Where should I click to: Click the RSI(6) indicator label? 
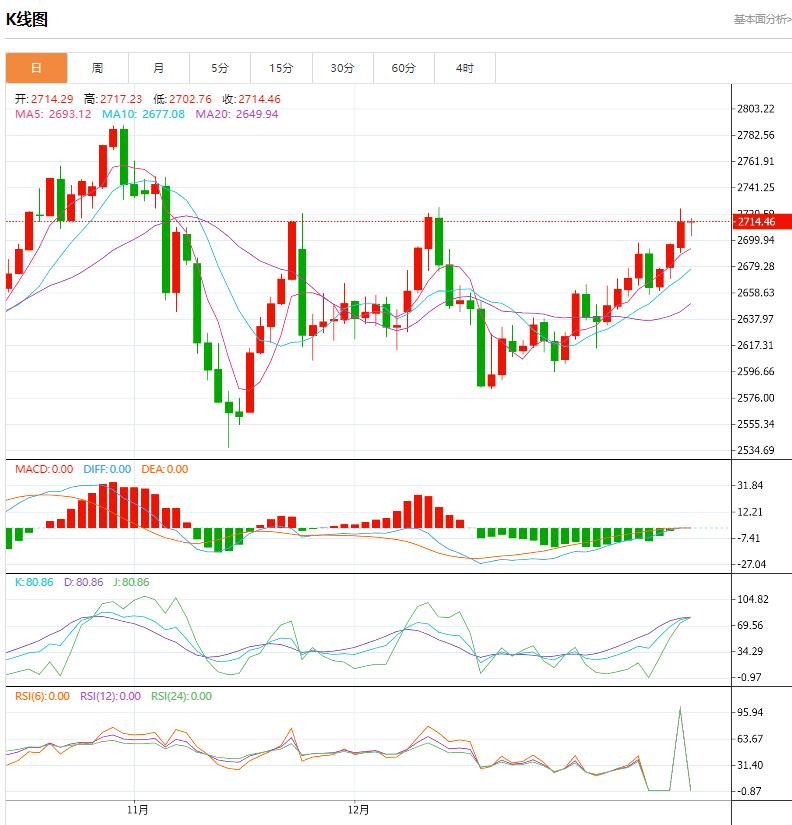(41, 696)
